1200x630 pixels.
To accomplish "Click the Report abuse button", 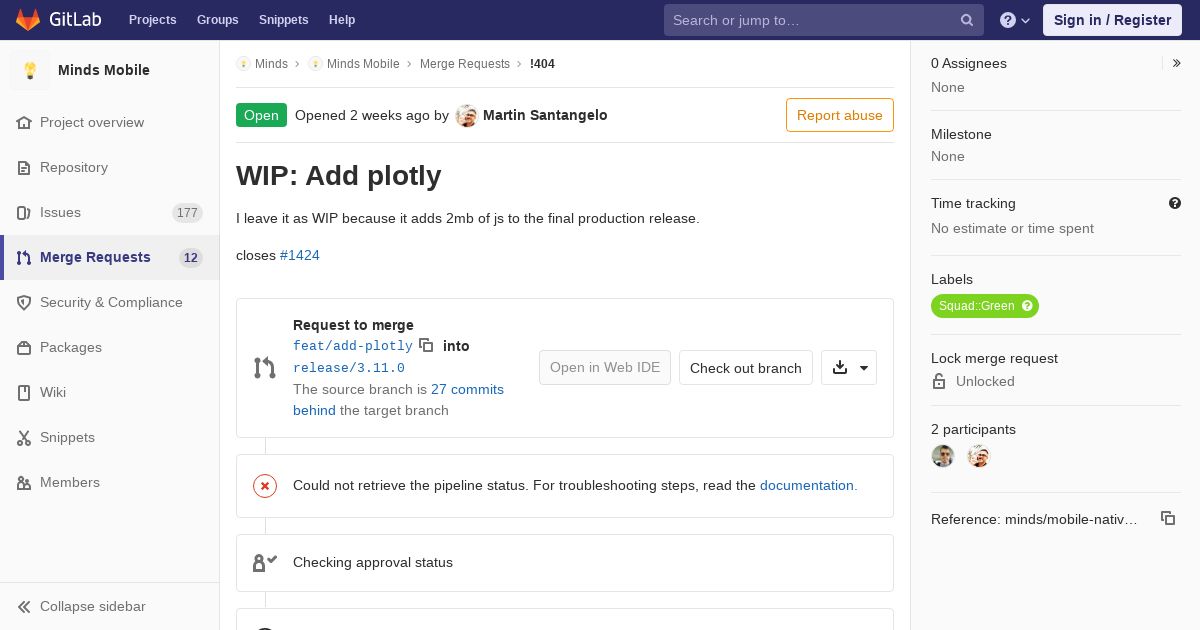I will (840, 115).
